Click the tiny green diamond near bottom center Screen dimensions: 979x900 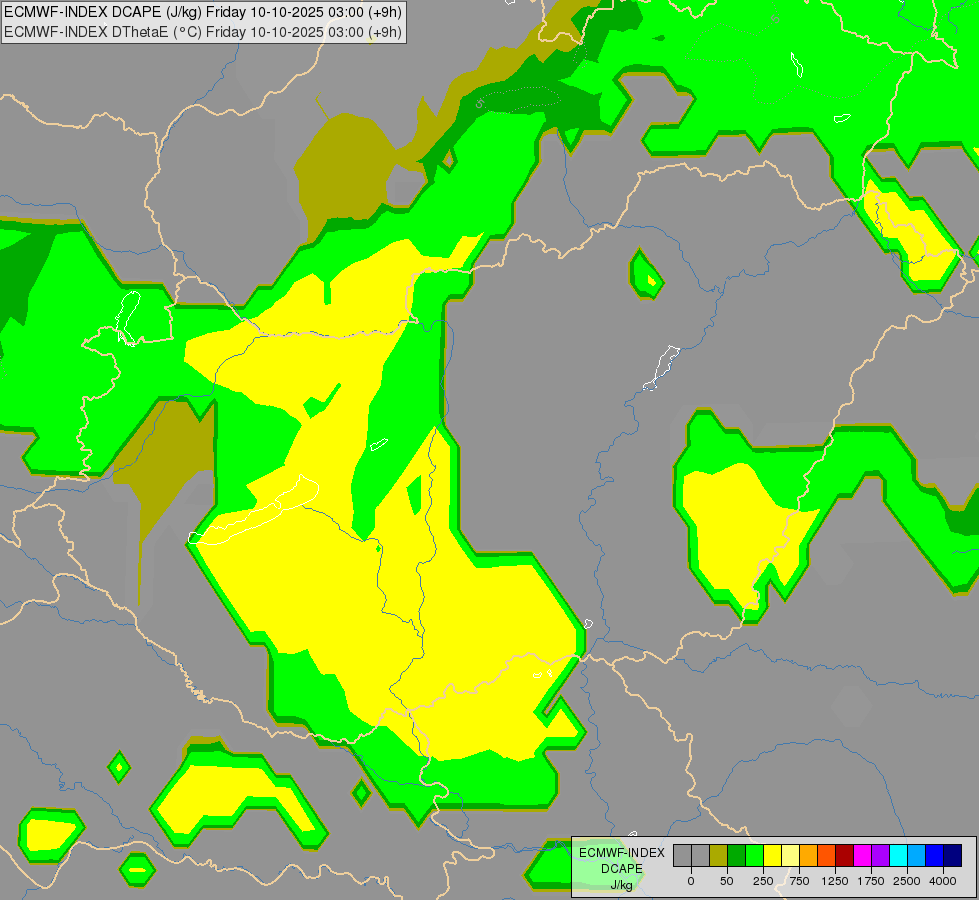[361, 793]
